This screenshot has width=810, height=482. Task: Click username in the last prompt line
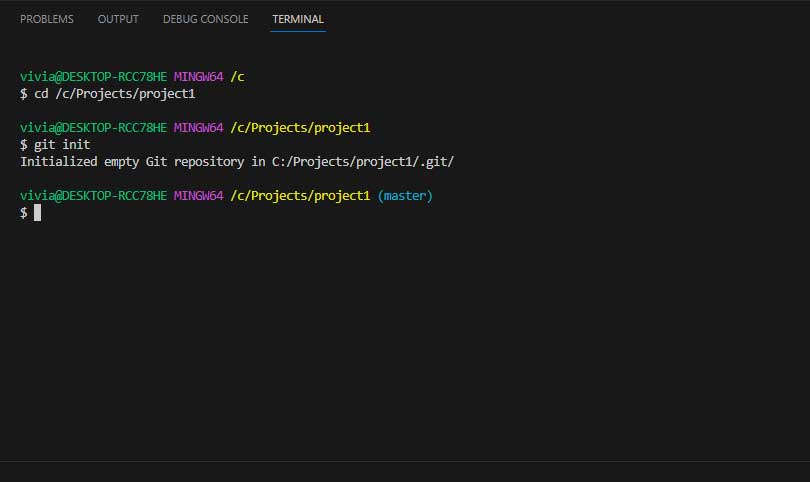(x=93, y=196)
